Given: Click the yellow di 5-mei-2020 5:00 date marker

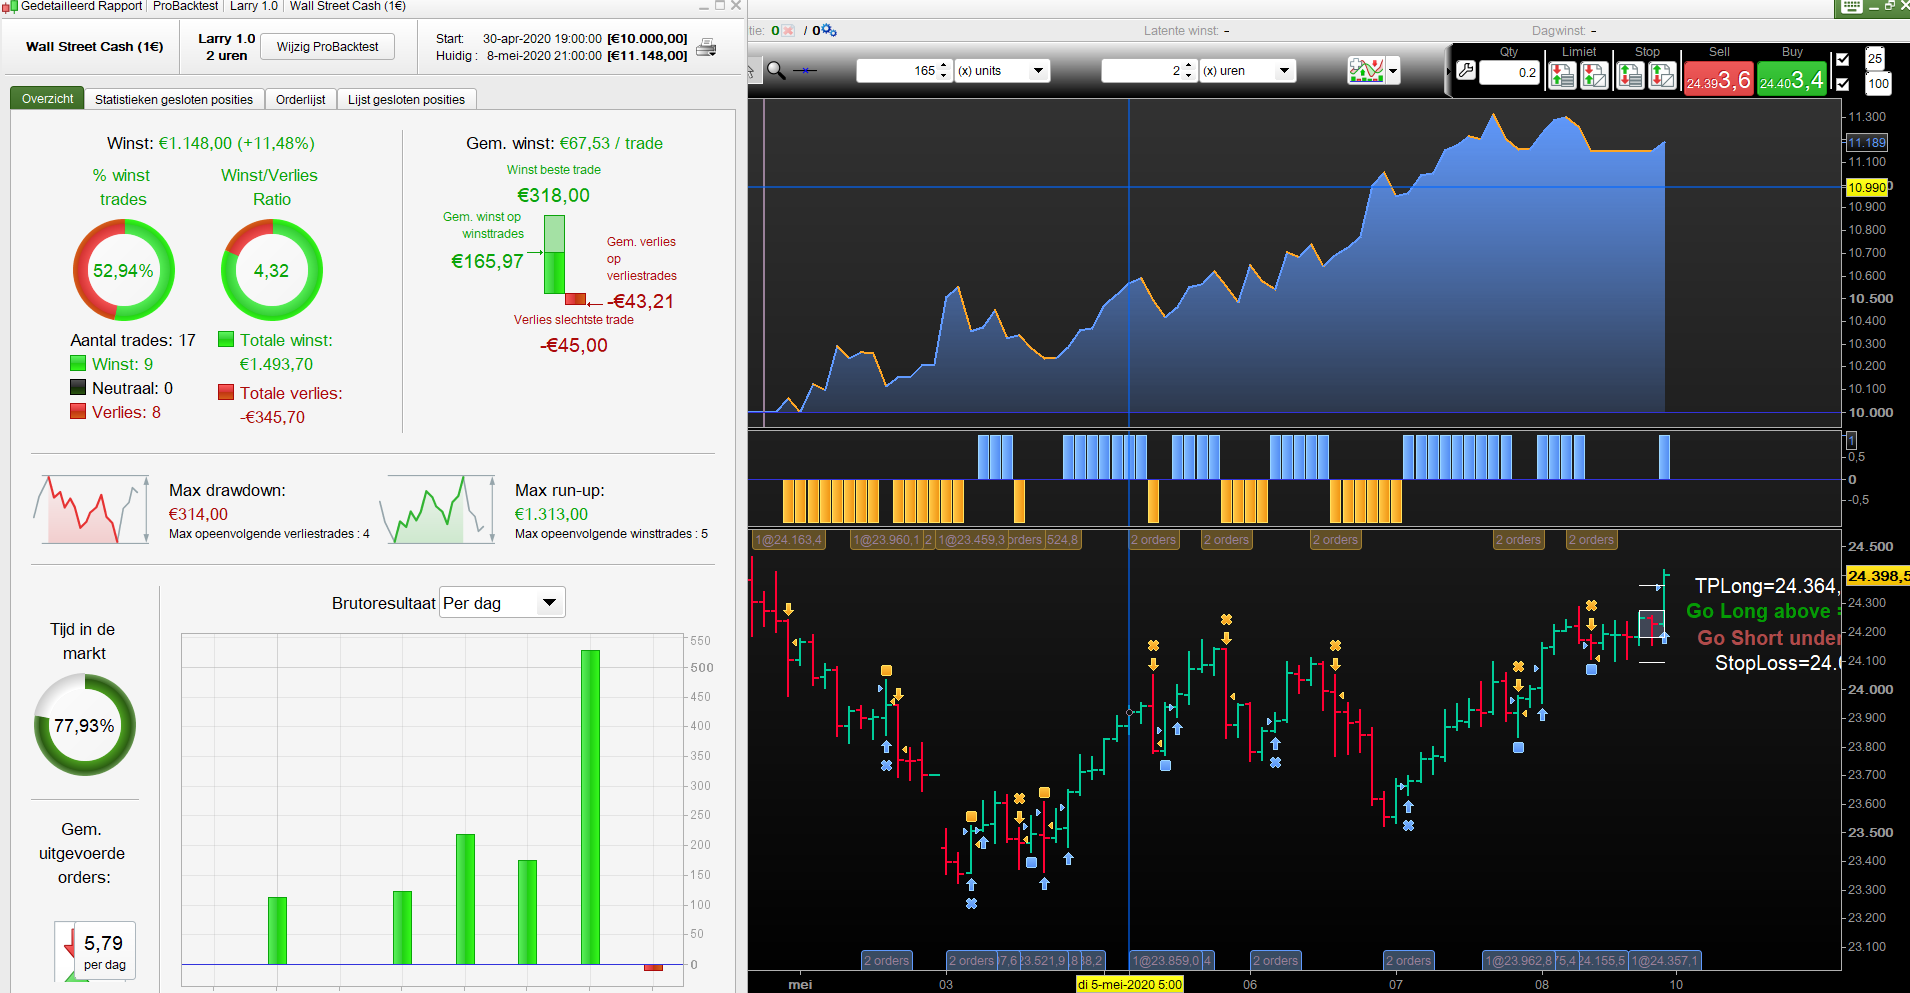Looking at the screenshot, I should [1129, 984].
